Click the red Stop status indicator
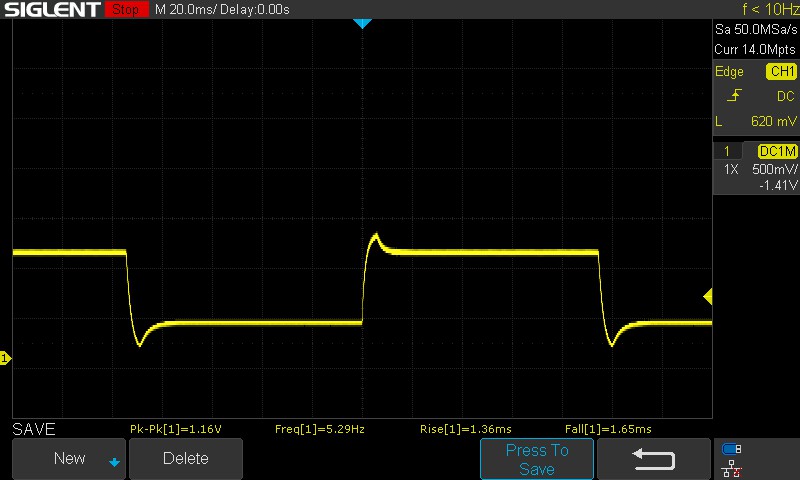The width and height of the screenshot is (800, 480). [127, 9]
